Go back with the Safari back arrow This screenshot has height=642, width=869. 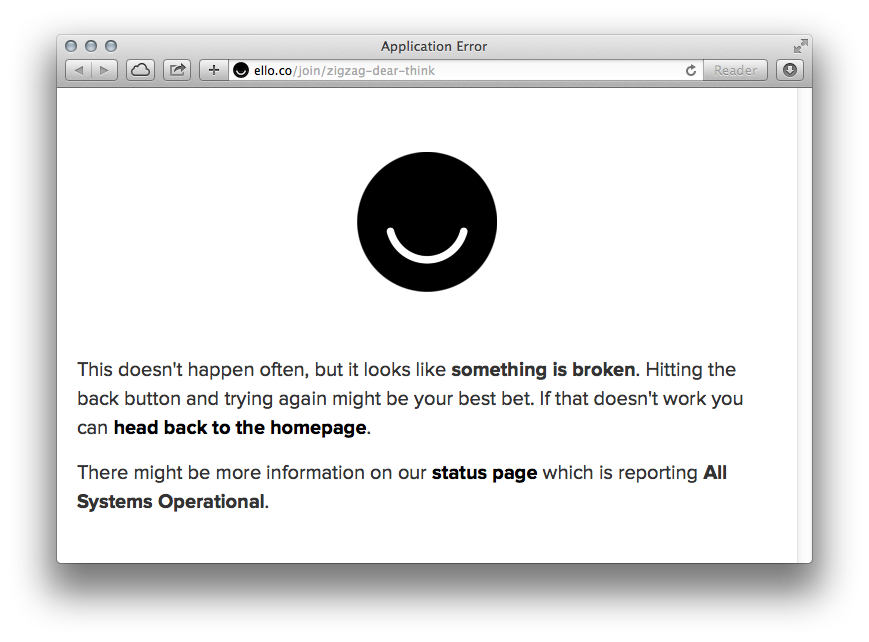(79, 70)
